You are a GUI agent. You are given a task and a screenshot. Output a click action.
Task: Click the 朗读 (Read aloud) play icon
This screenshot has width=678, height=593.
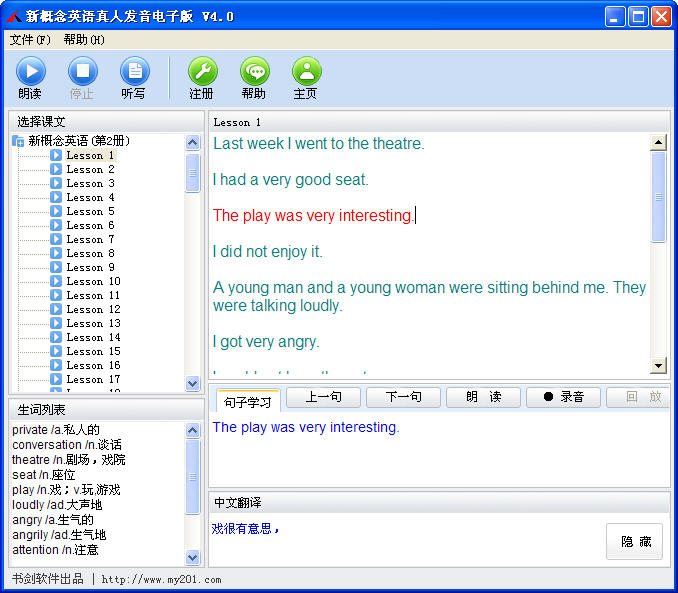30,71
